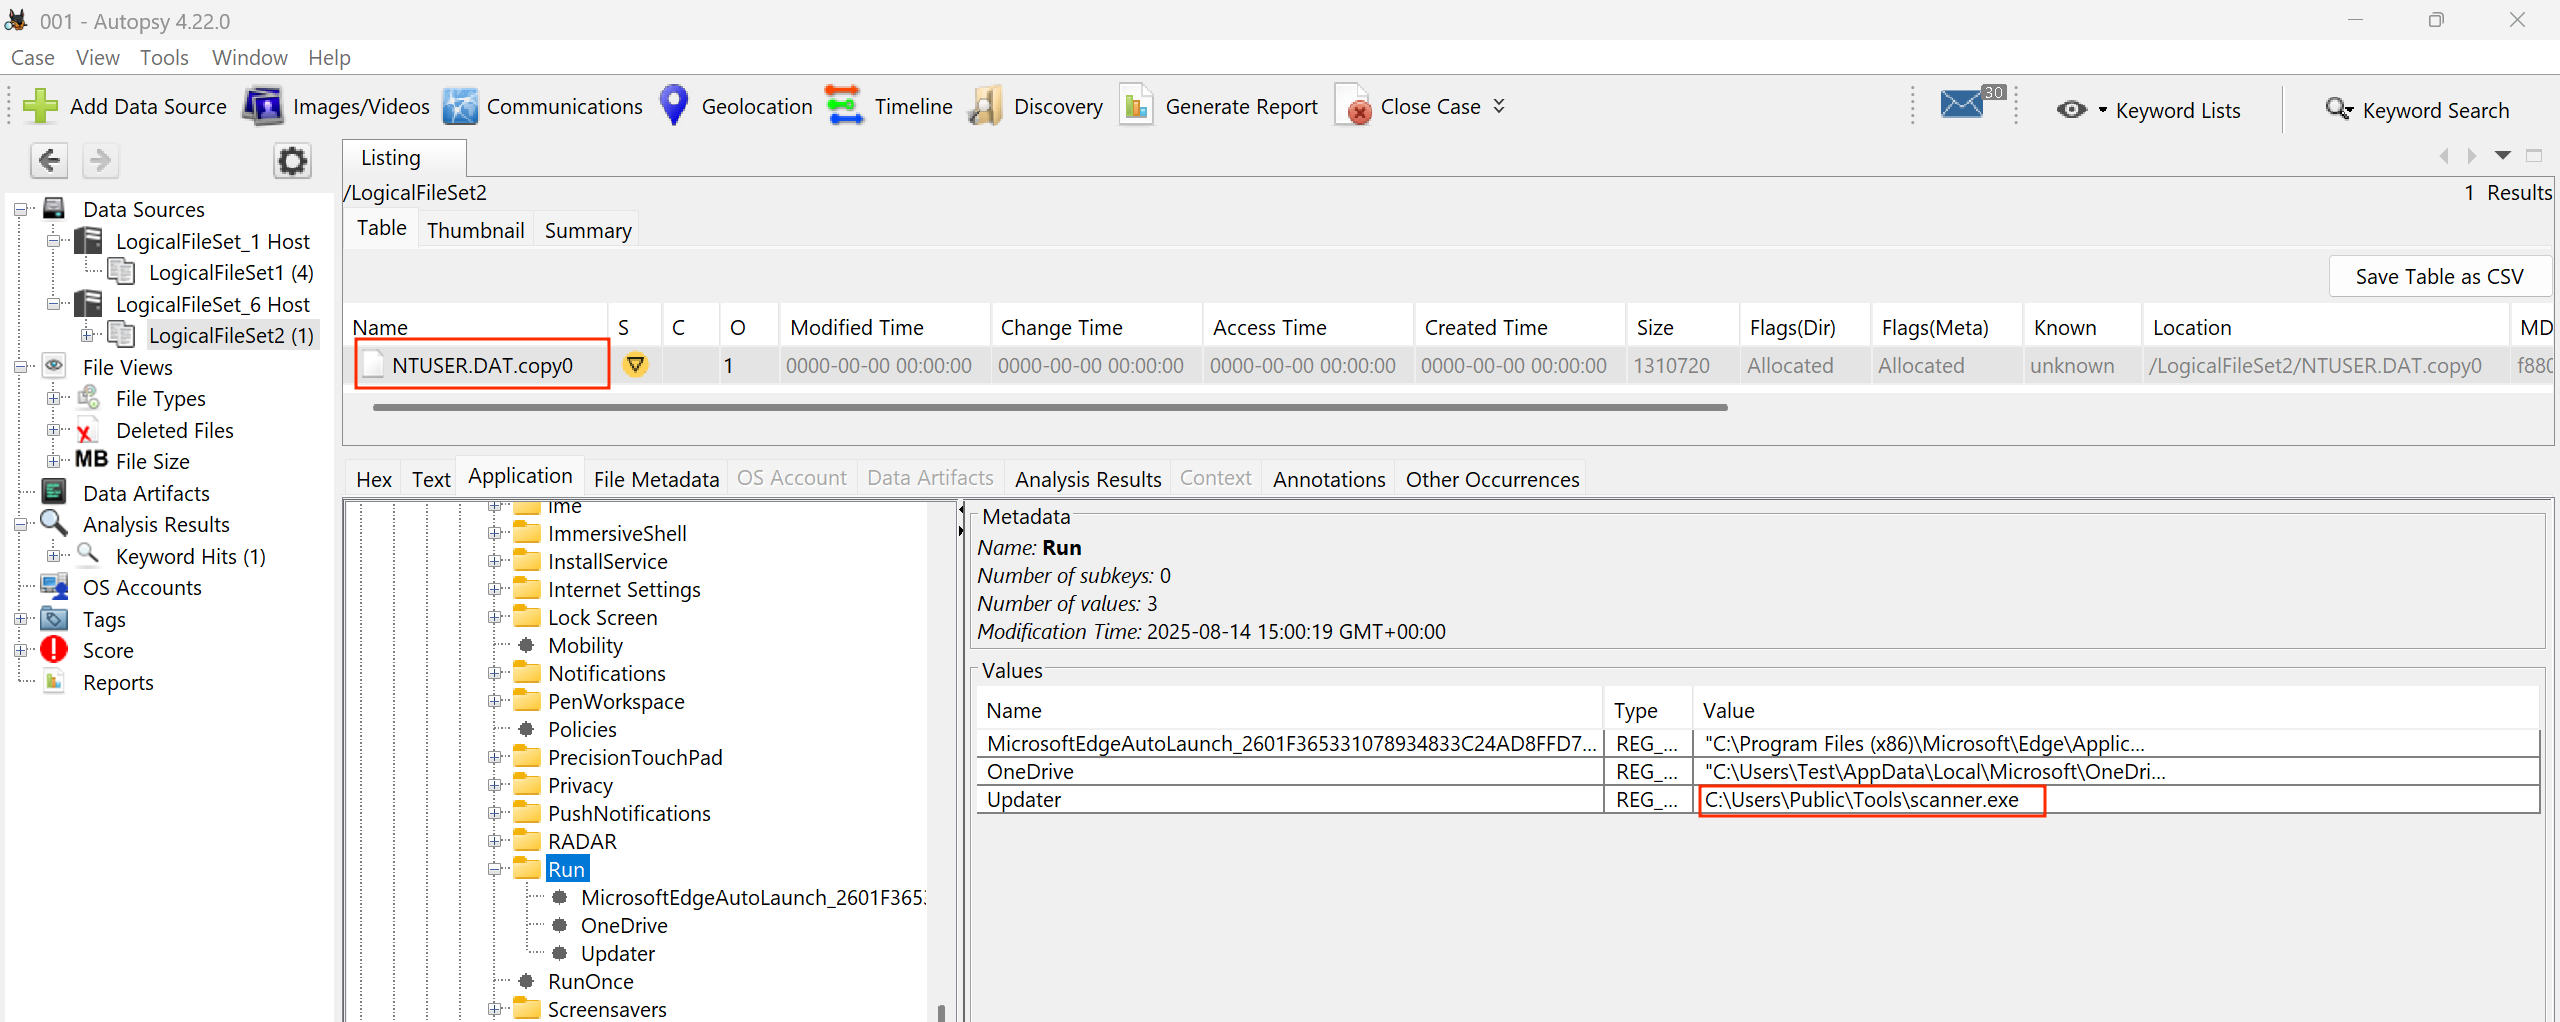
Task: Click the horizontal scrollbar of the results table
Action: [x=1050, y=407]
